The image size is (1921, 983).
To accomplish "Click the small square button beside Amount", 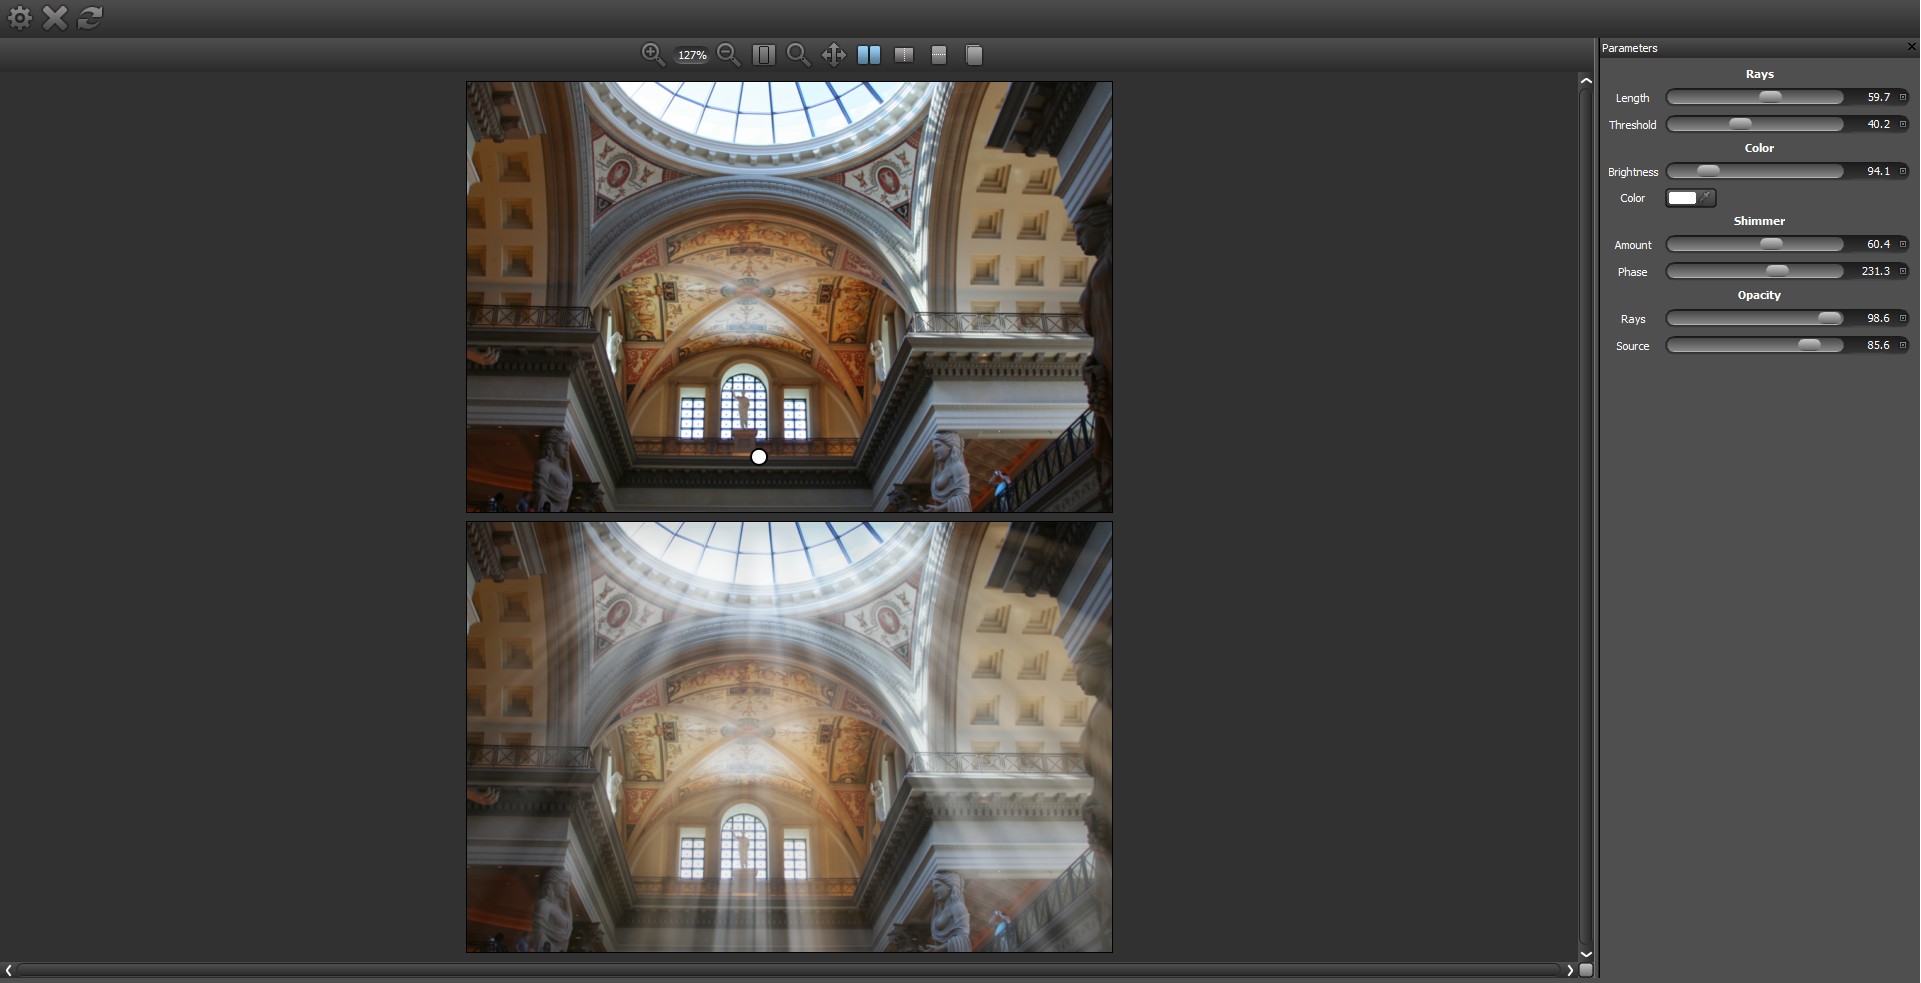I will click(x=1903, y=244).
